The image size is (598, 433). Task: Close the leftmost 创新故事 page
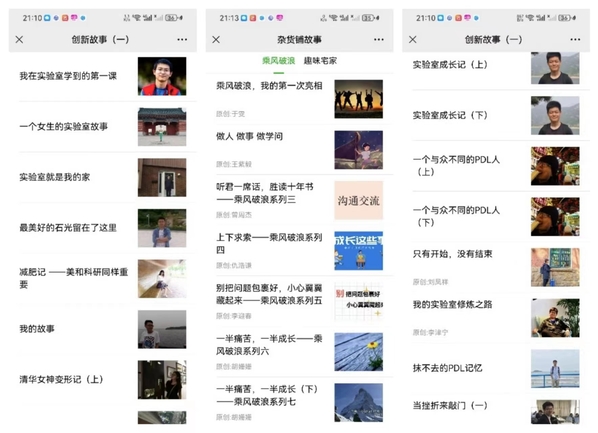[x=19, y=39]
